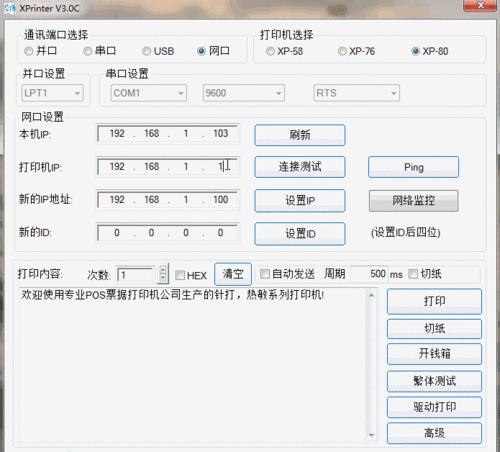Click the 周期 period 500 ms field
This screenshot has height=452, width=500.
[369, 274]
